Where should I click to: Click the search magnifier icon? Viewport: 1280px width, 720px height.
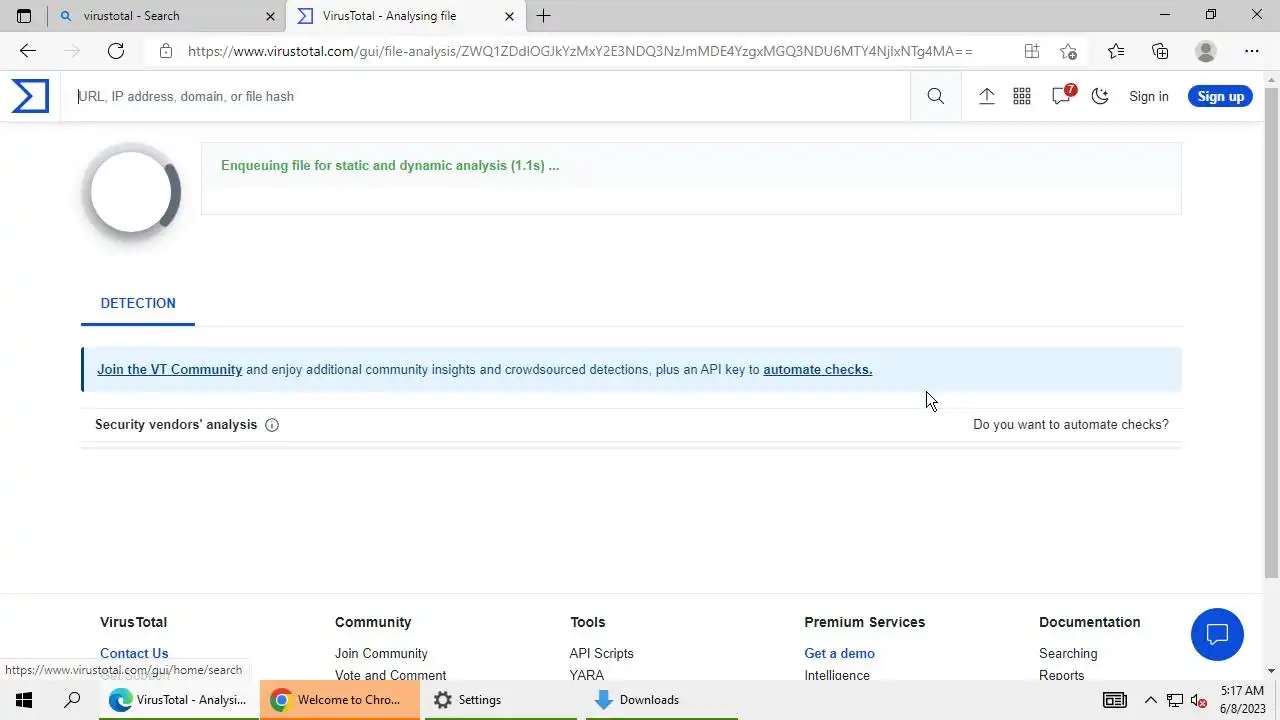point(935,96)
